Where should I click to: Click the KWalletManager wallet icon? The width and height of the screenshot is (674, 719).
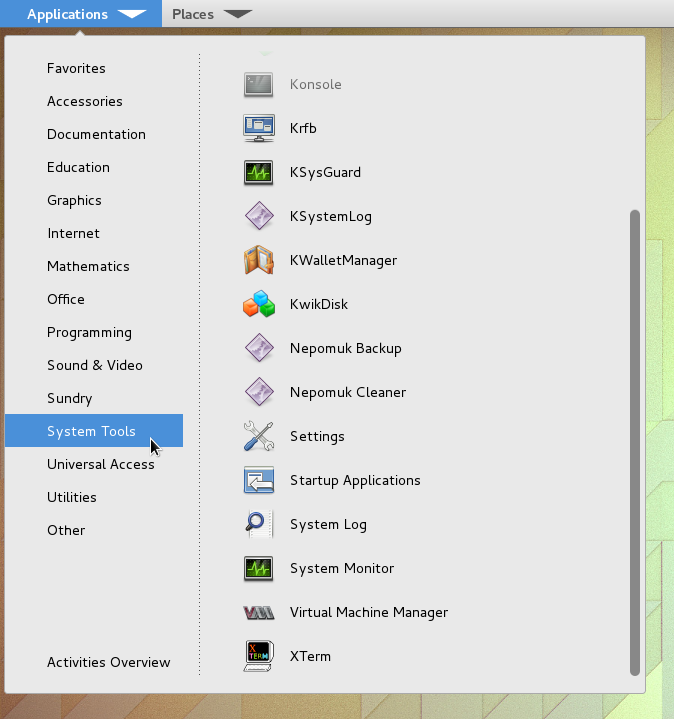click(258, 260)
